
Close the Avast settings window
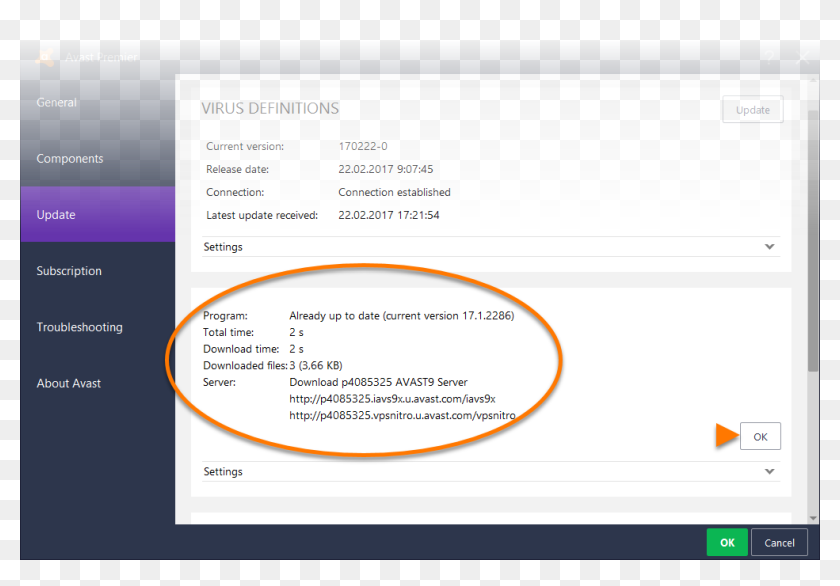pyautogui.click(x=804, y=57)
